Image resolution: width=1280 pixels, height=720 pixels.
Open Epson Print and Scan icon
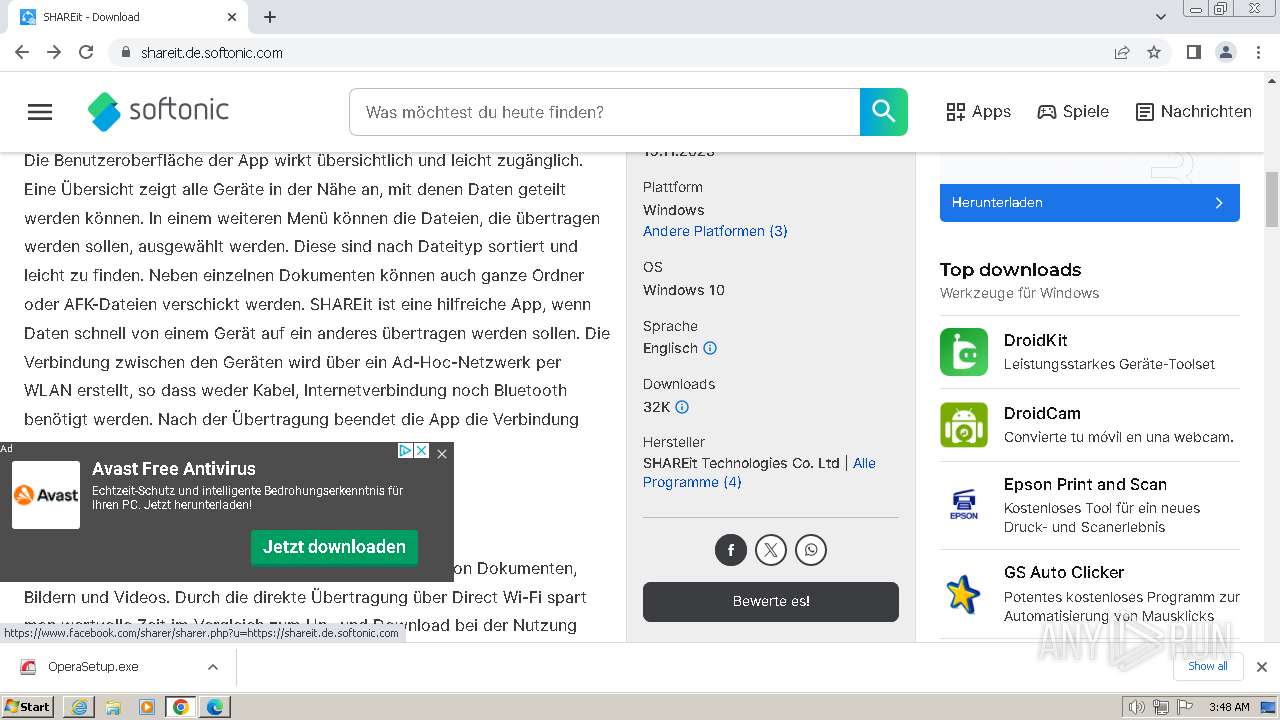tap(964, 502)
